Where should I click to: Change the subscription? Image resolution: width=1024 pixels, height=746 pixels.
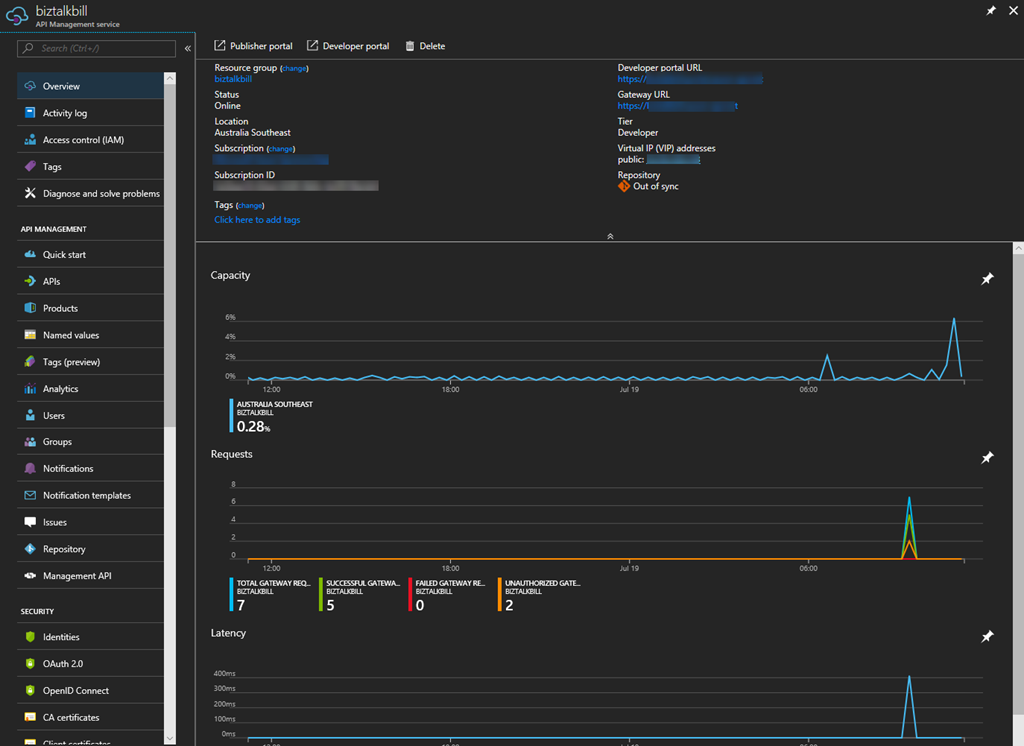(x=281, y=149)
